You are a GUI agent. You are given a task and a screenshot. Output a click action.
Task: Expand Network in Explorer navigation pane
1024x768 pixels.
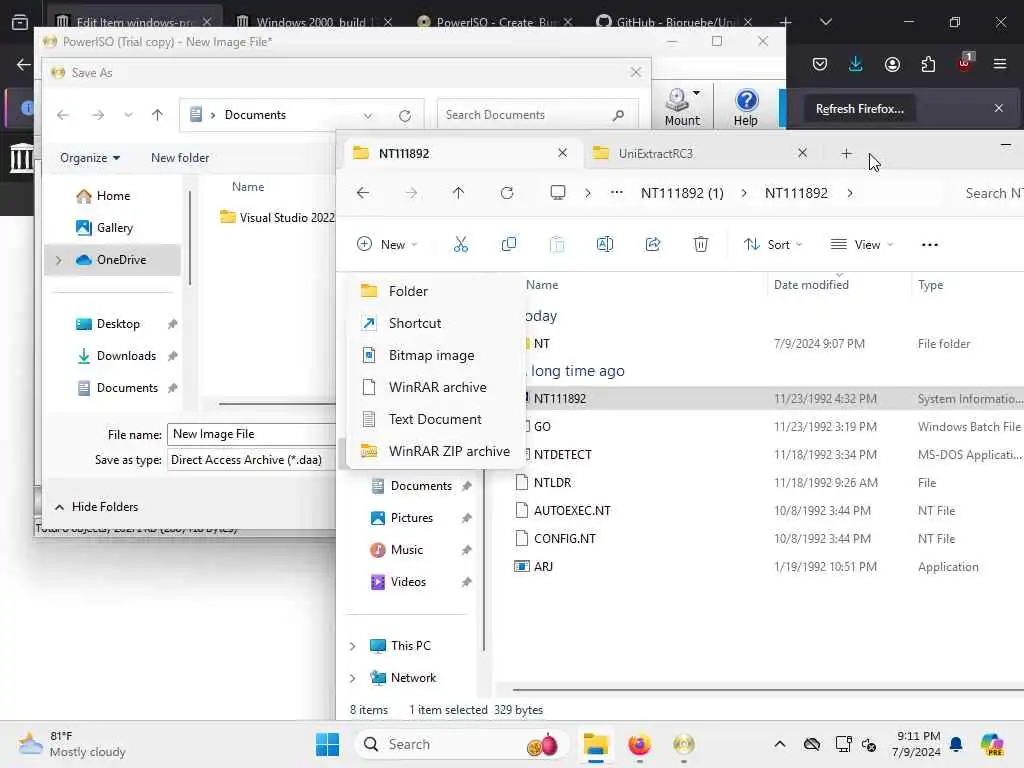click(353, 678)
